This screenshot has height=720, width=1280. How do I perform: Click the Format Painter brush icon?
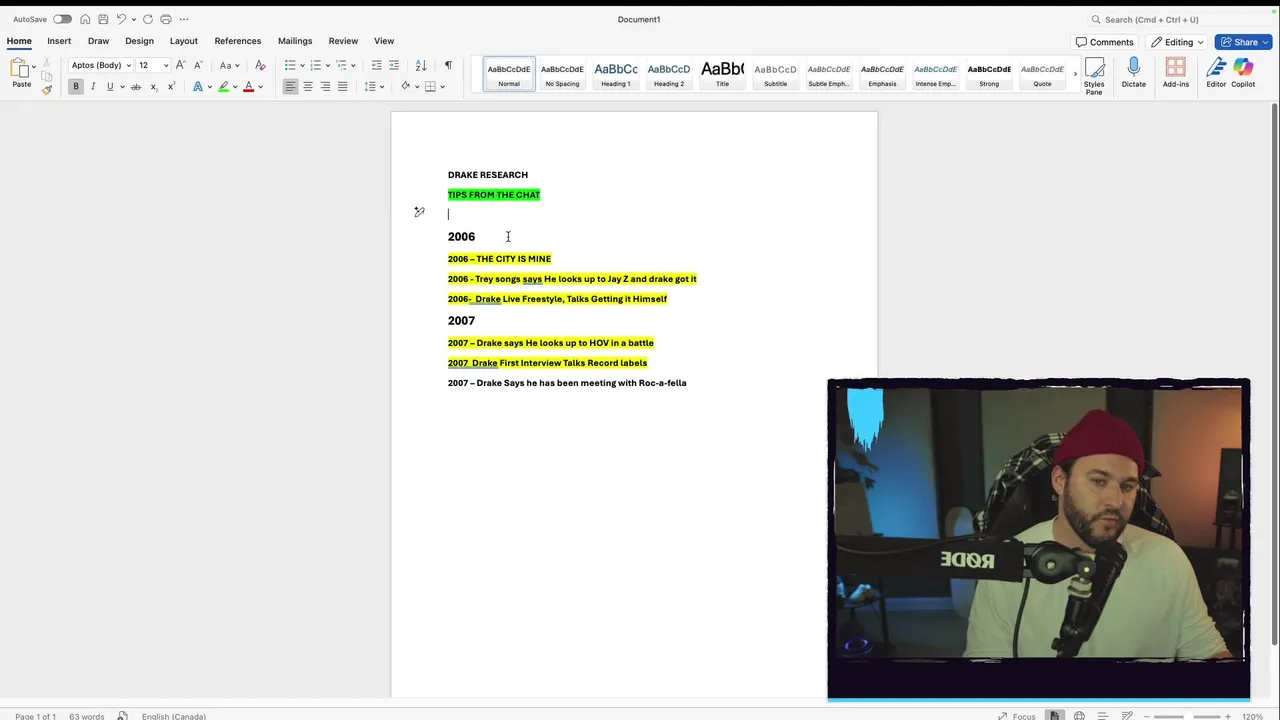point(46,89)
